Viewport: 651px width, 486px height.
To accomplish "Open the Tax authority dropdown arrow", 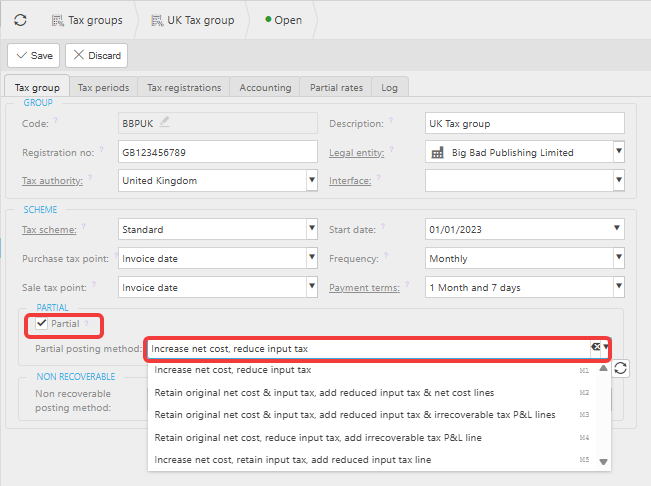I will tap(312, 180).
